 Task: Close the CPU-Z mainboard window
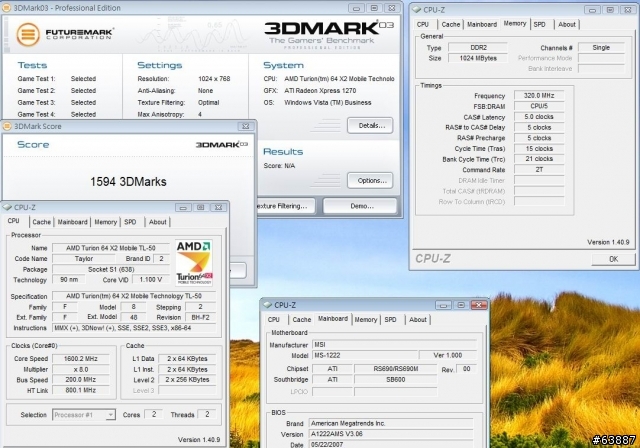pos(479,305)
